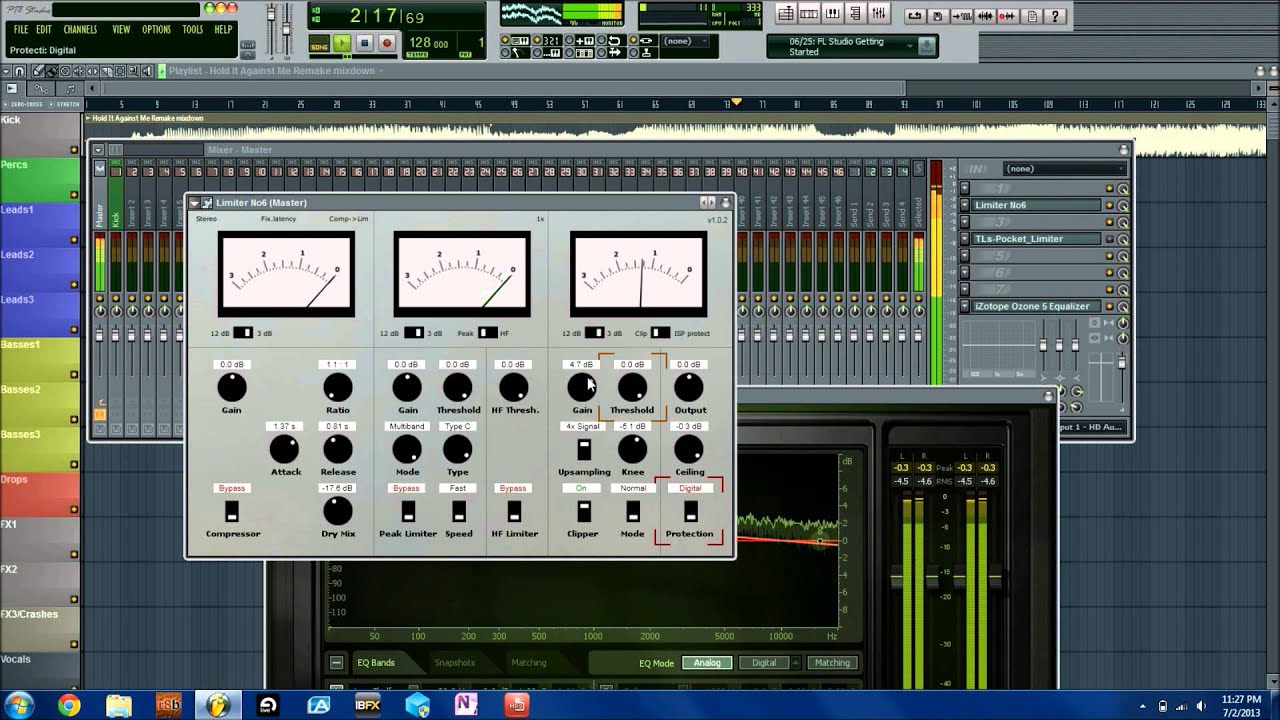Open Google Chrome from the taskbar
The width and height of the screenshot is (1280, 720).
69,705
